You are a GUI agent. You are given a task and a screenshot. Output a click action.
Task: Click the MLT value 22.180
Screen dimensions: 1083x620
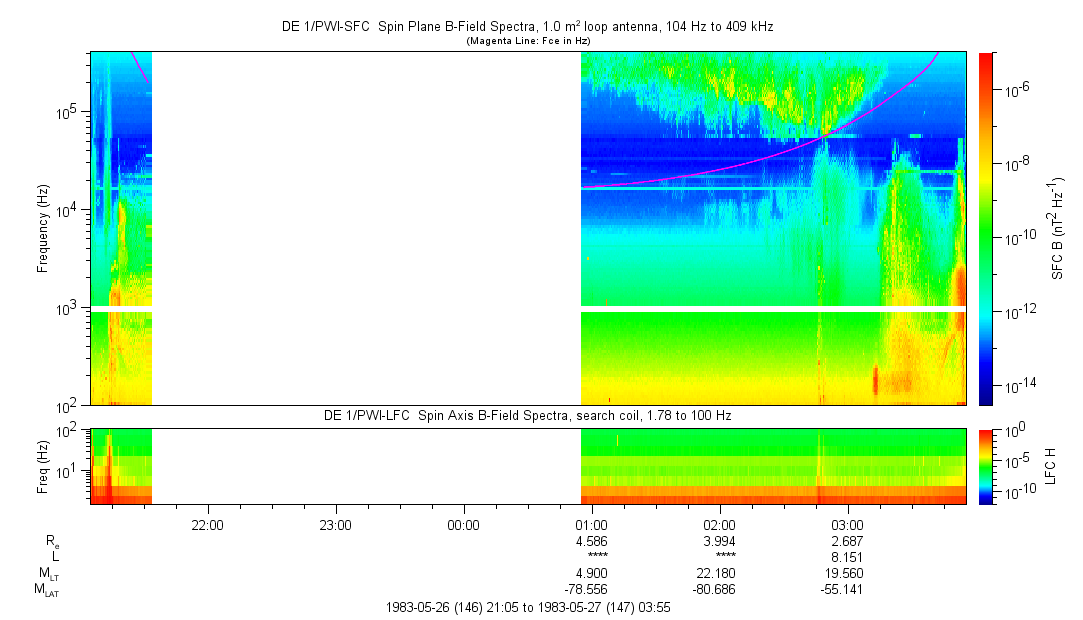coord(719,573)
